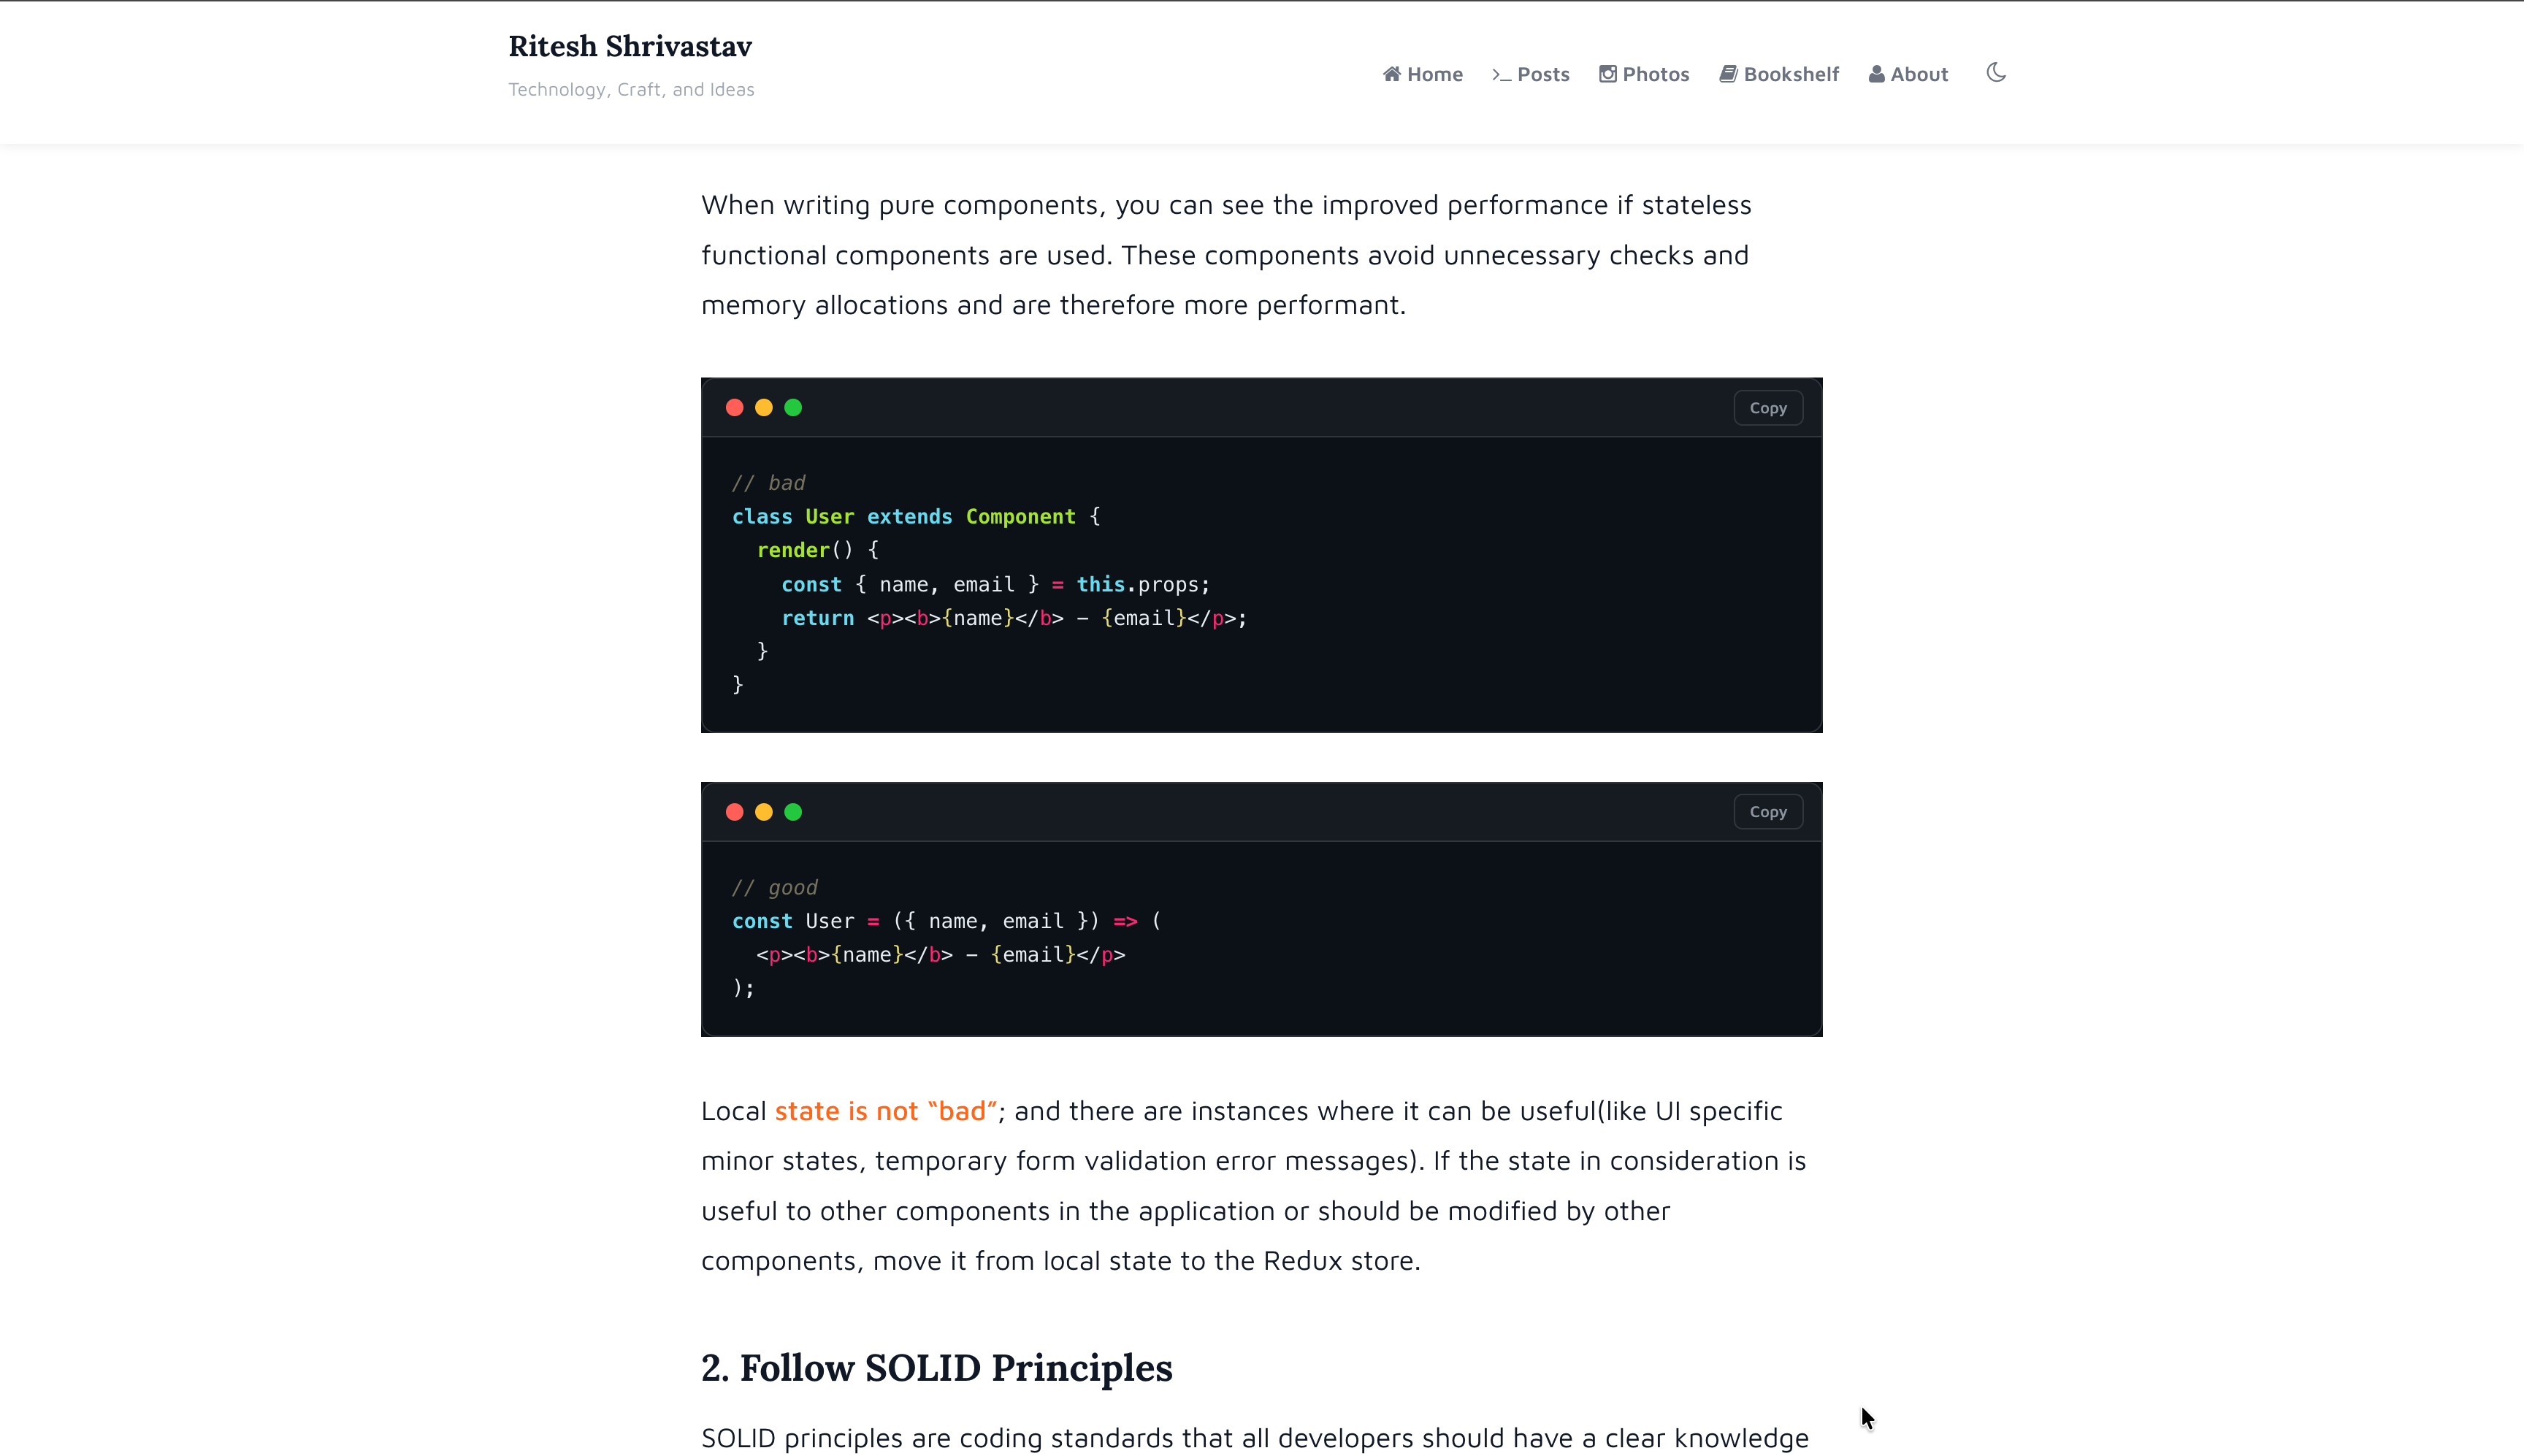Click red dot on bad code block
The width and height of the screenshot is (2524, 1456).
point(734,408)
